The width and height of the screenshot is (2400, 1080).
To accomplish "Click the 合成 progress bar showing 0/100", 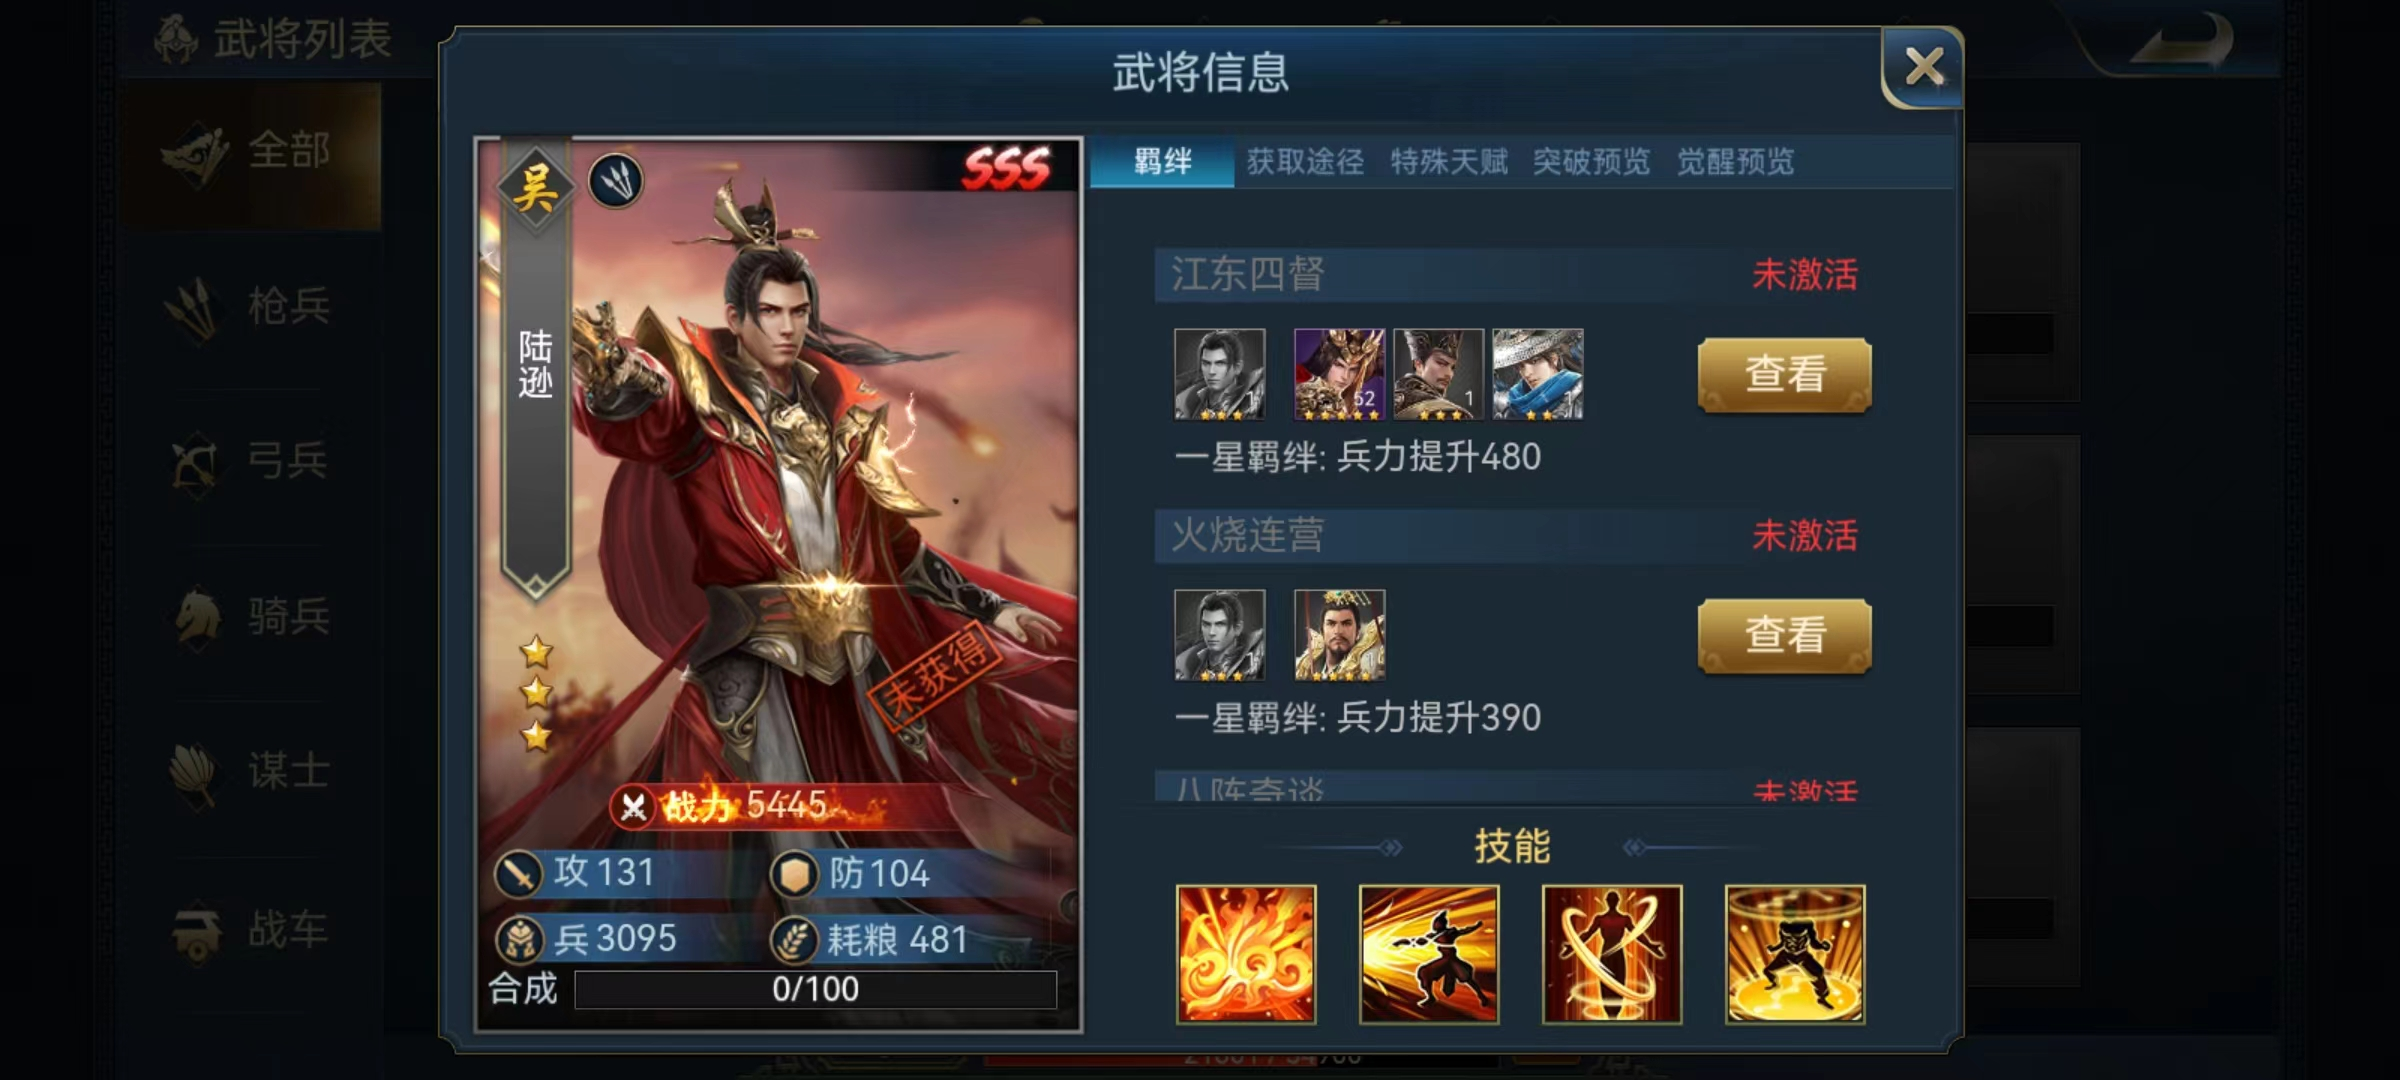I will tap(815, 989).
